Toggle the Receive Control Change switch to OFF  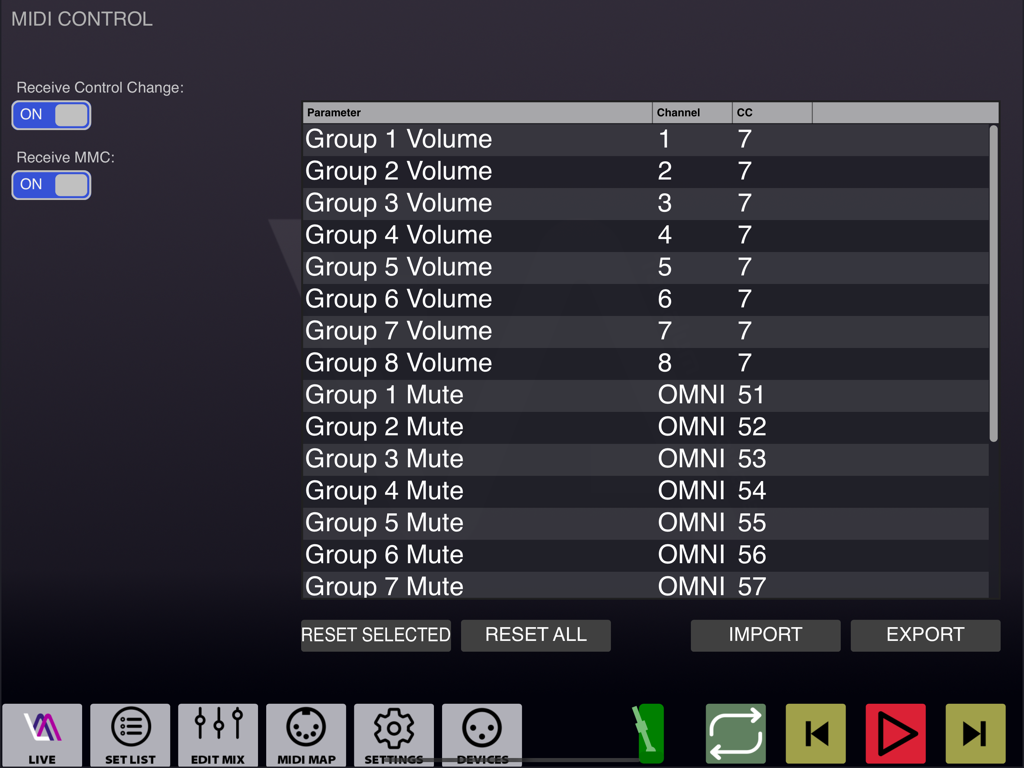[x=51, y=115]
